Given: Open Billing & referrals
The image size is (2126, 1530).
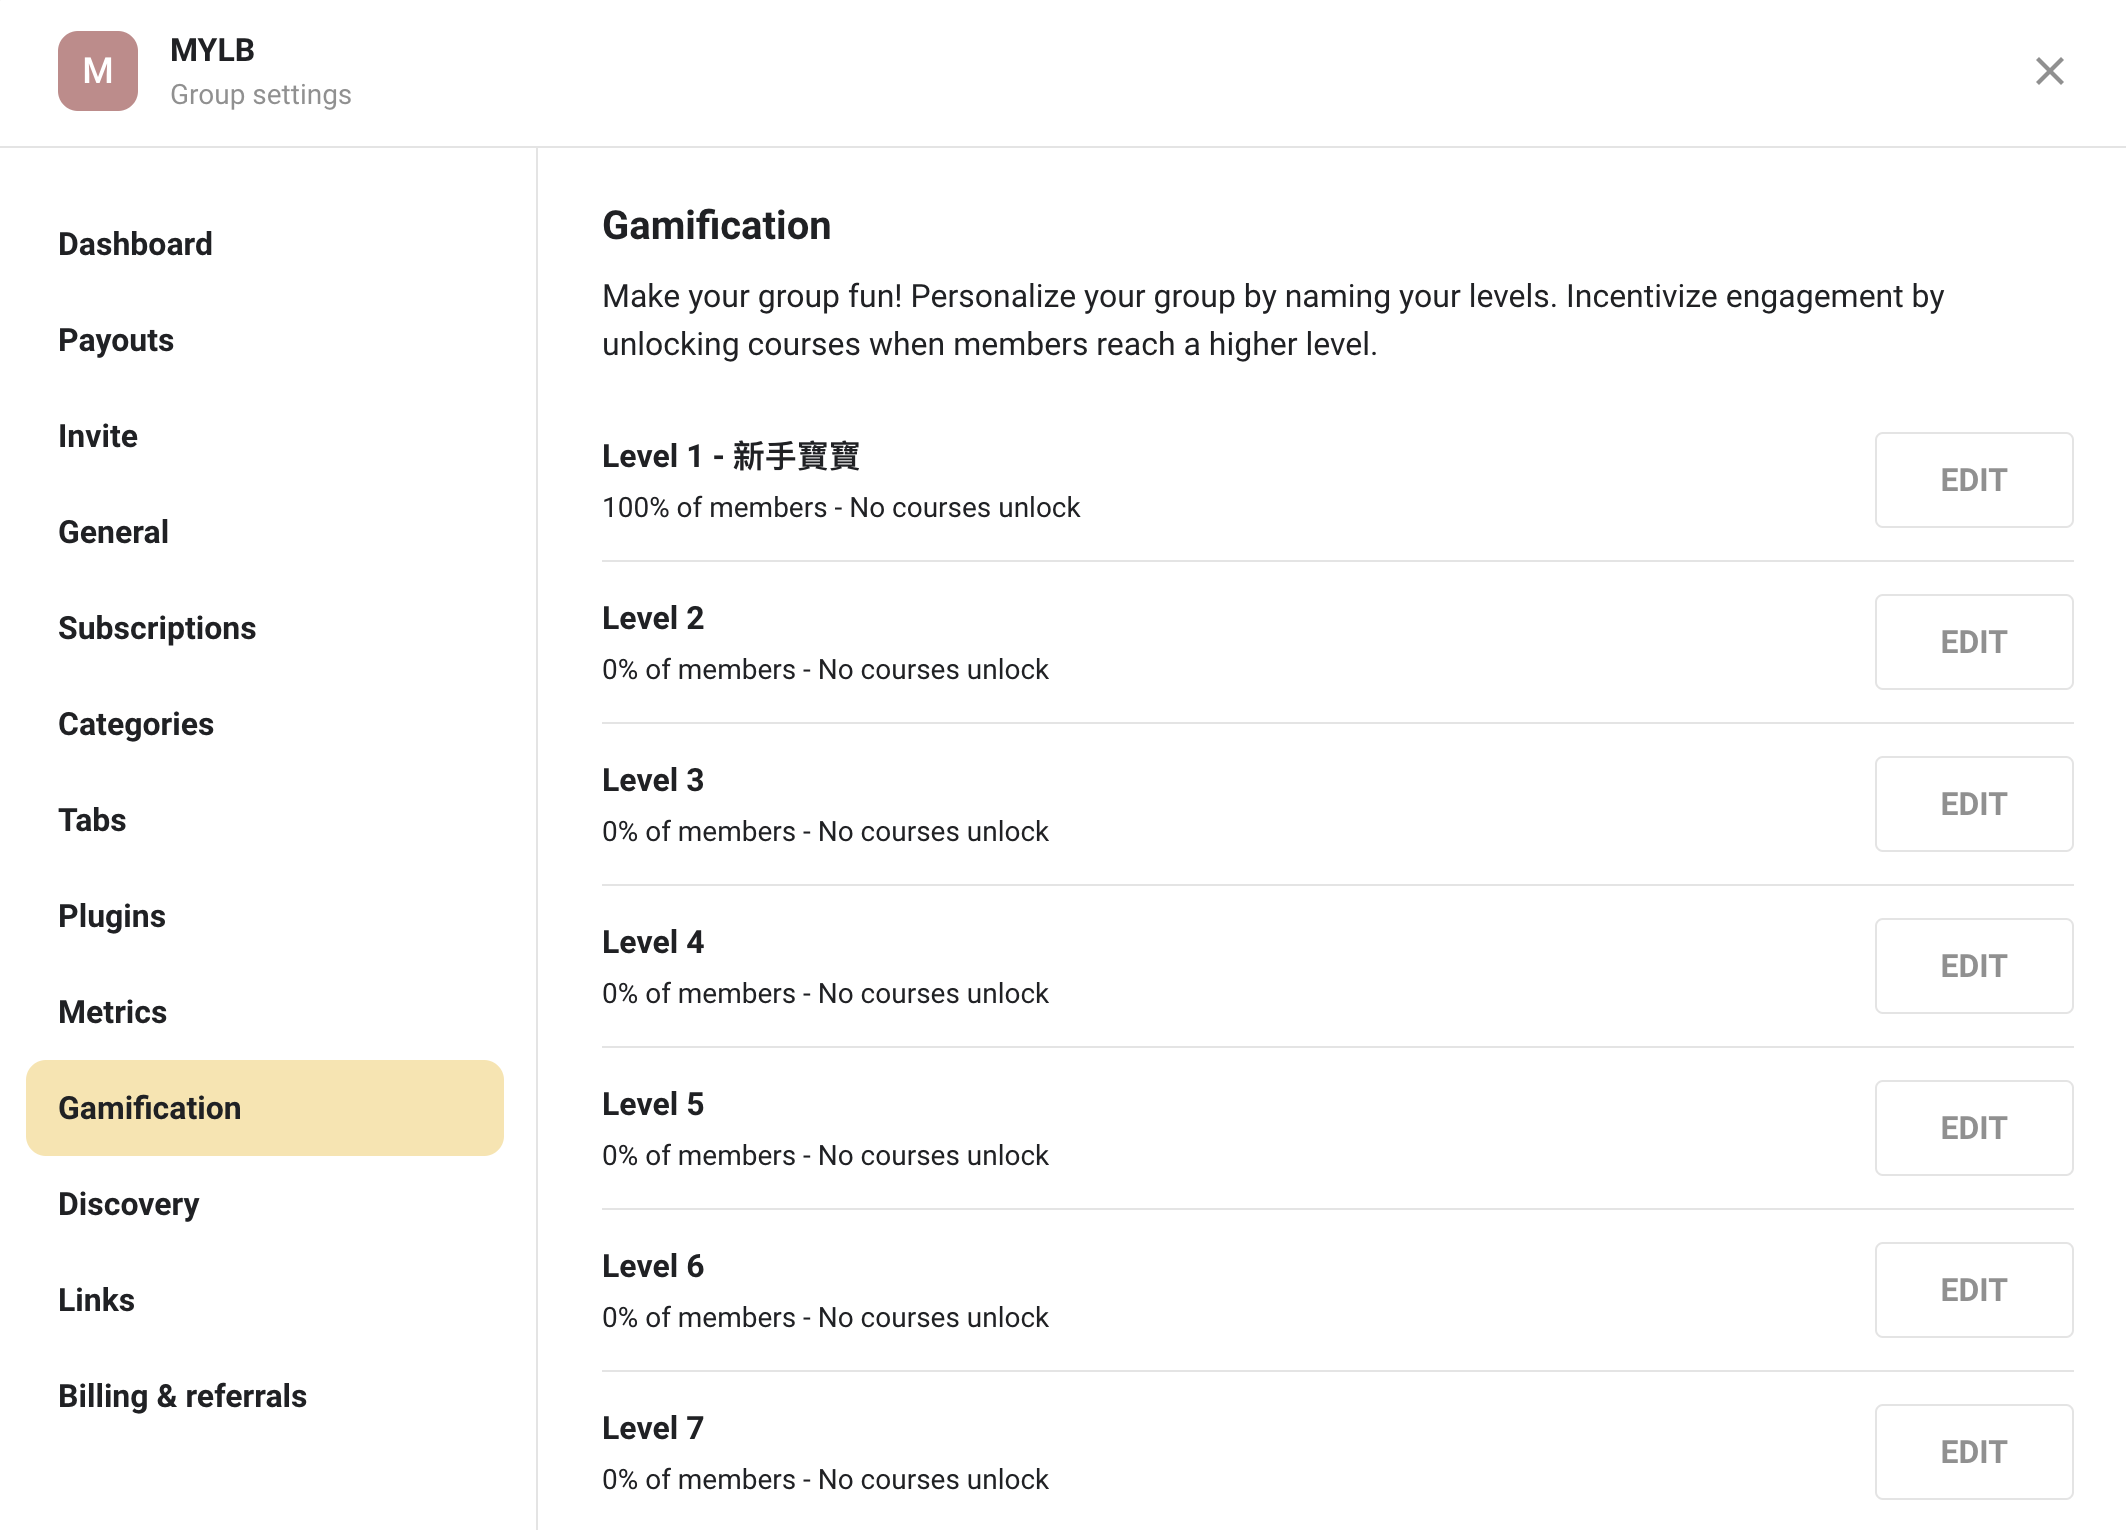Looking at the screenshot, I should point(182,1396).
